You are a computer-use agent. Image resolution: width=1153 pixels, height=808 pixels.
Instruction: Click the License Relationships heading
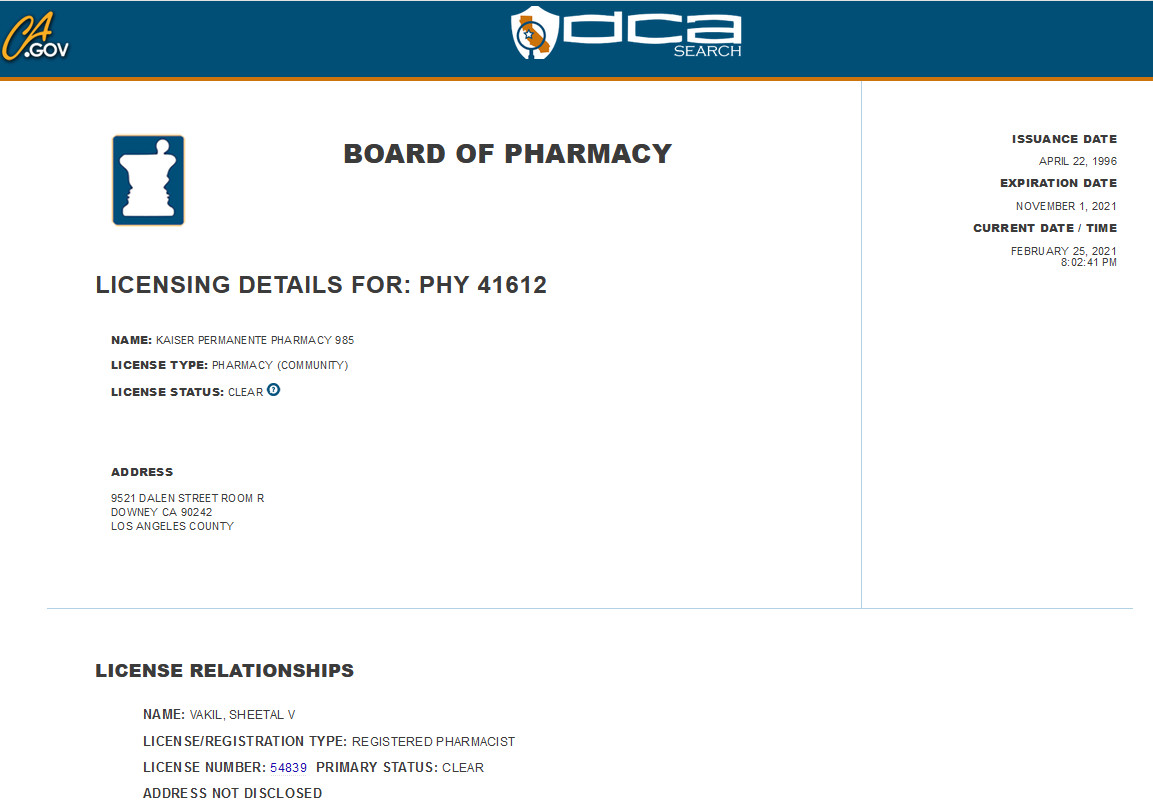pos(224,671)
